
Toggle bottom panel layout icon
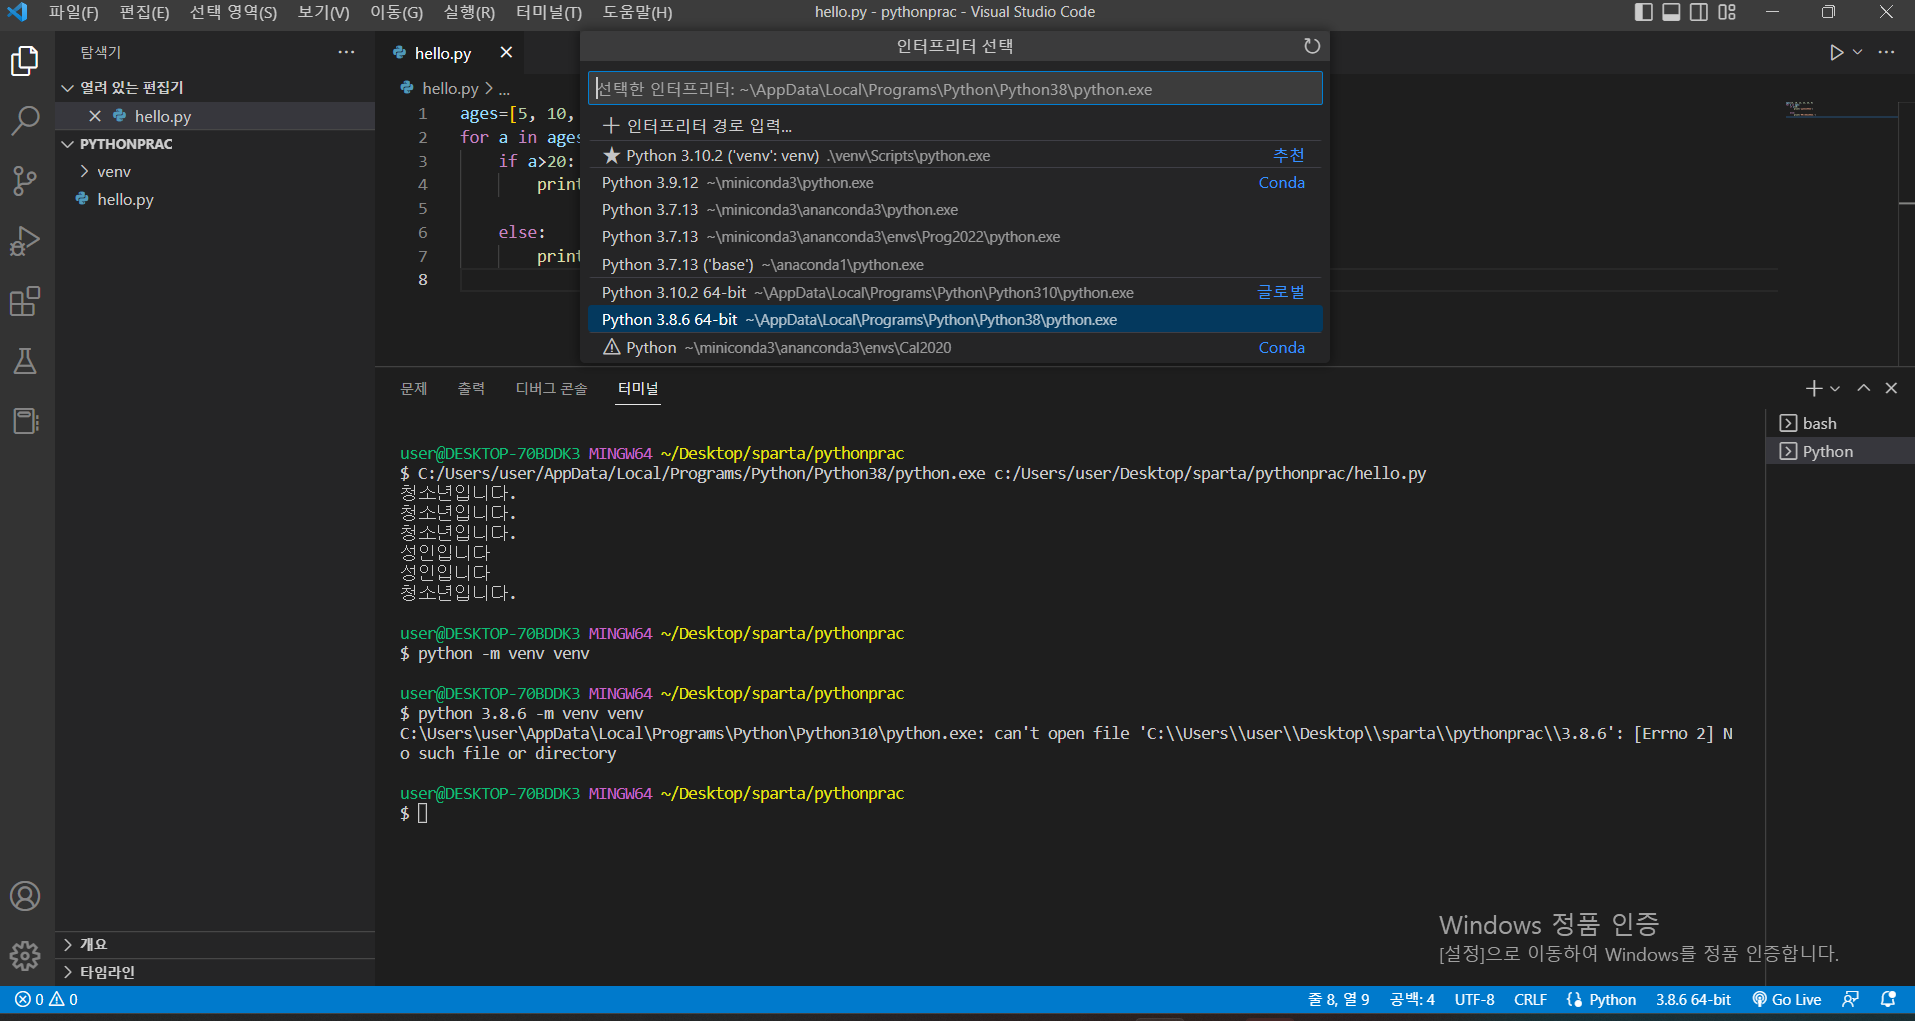point(1671,12)
